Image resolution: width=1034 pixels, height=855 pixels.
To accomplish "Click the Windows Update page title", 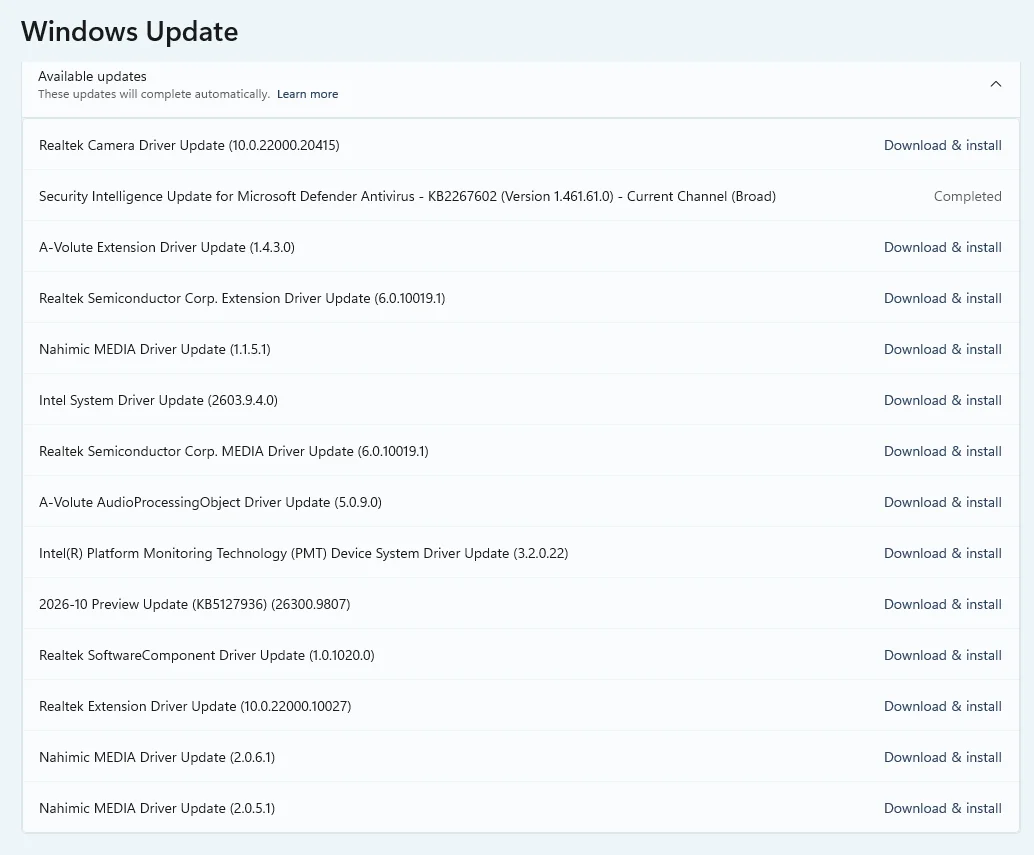I will [129, 32].
